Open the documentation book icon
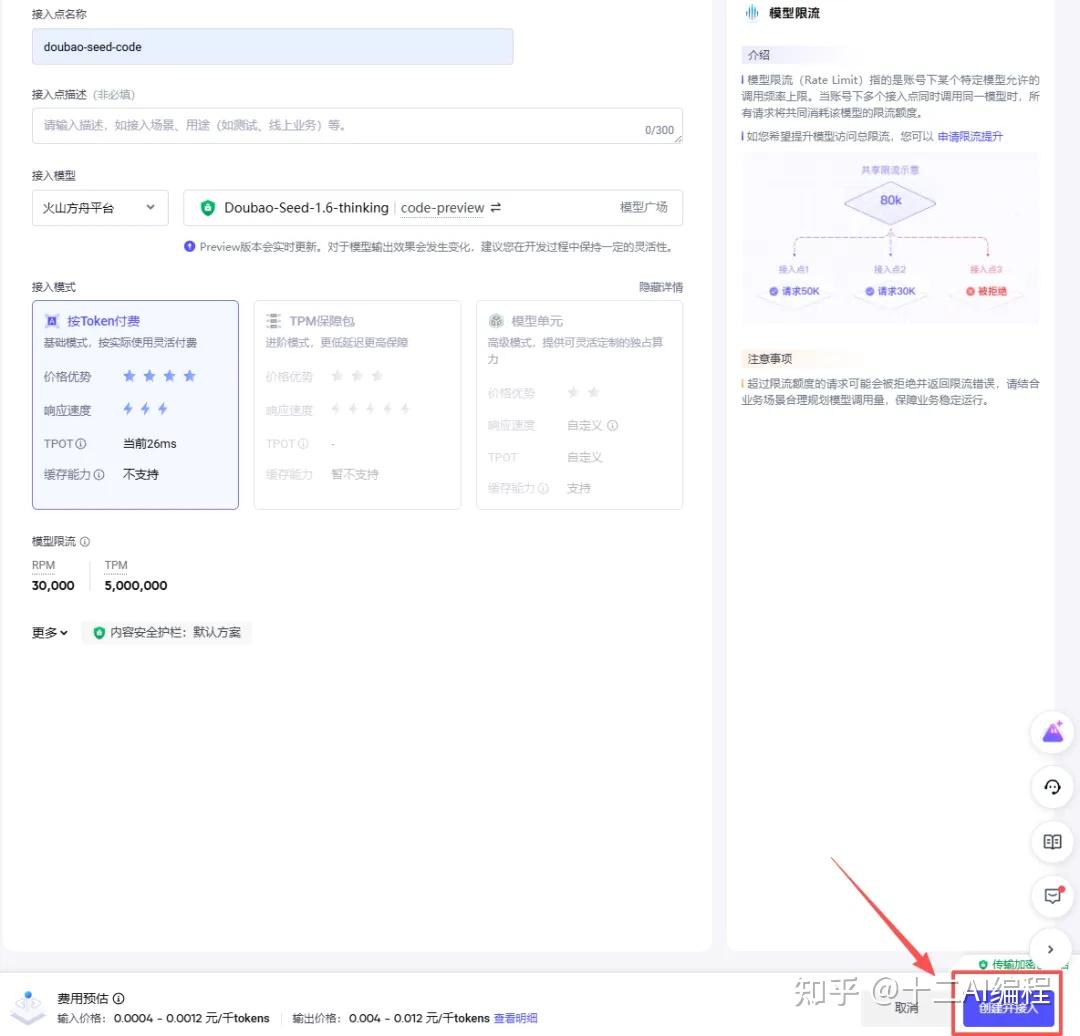Viewport: 1080px width, 1036px height. tap(1052, 841)
